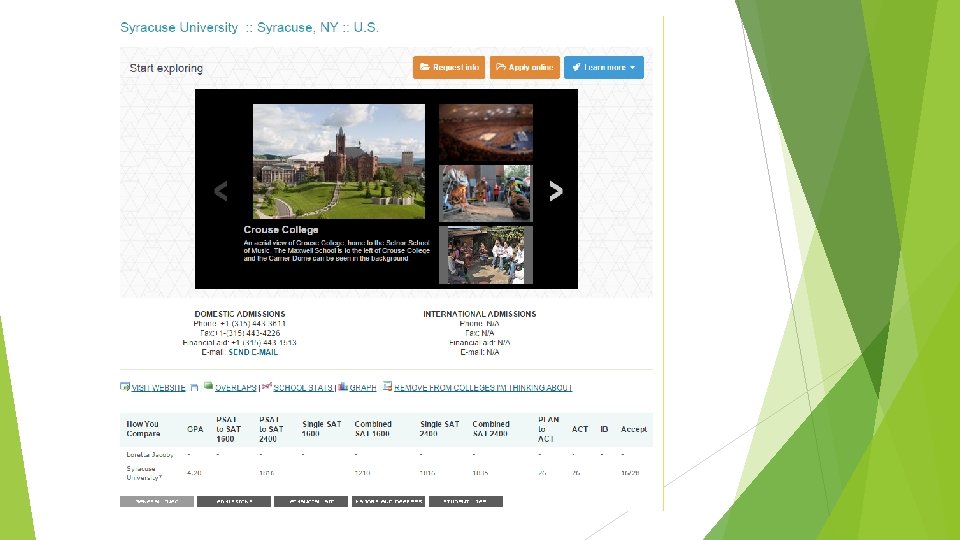This screenshot has width=960, height=540.
Task: Open the Learn more dropdown
Action: pos(604,67)
